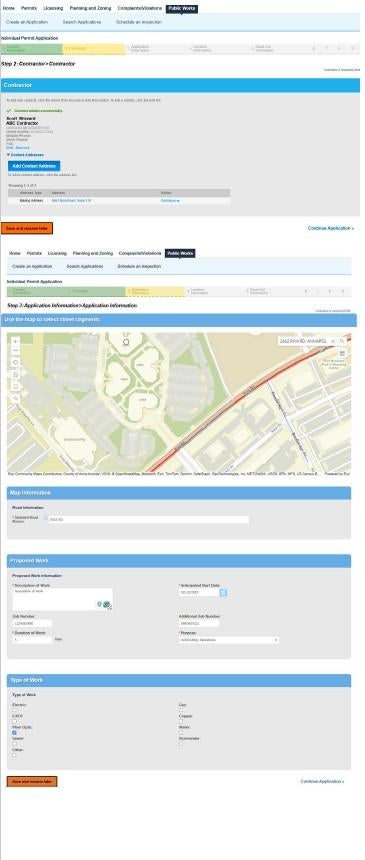This screenshot has width=365, height=860.
Task: Open Home tab in the Step 2 page header
Action: [x=9, y=8]
